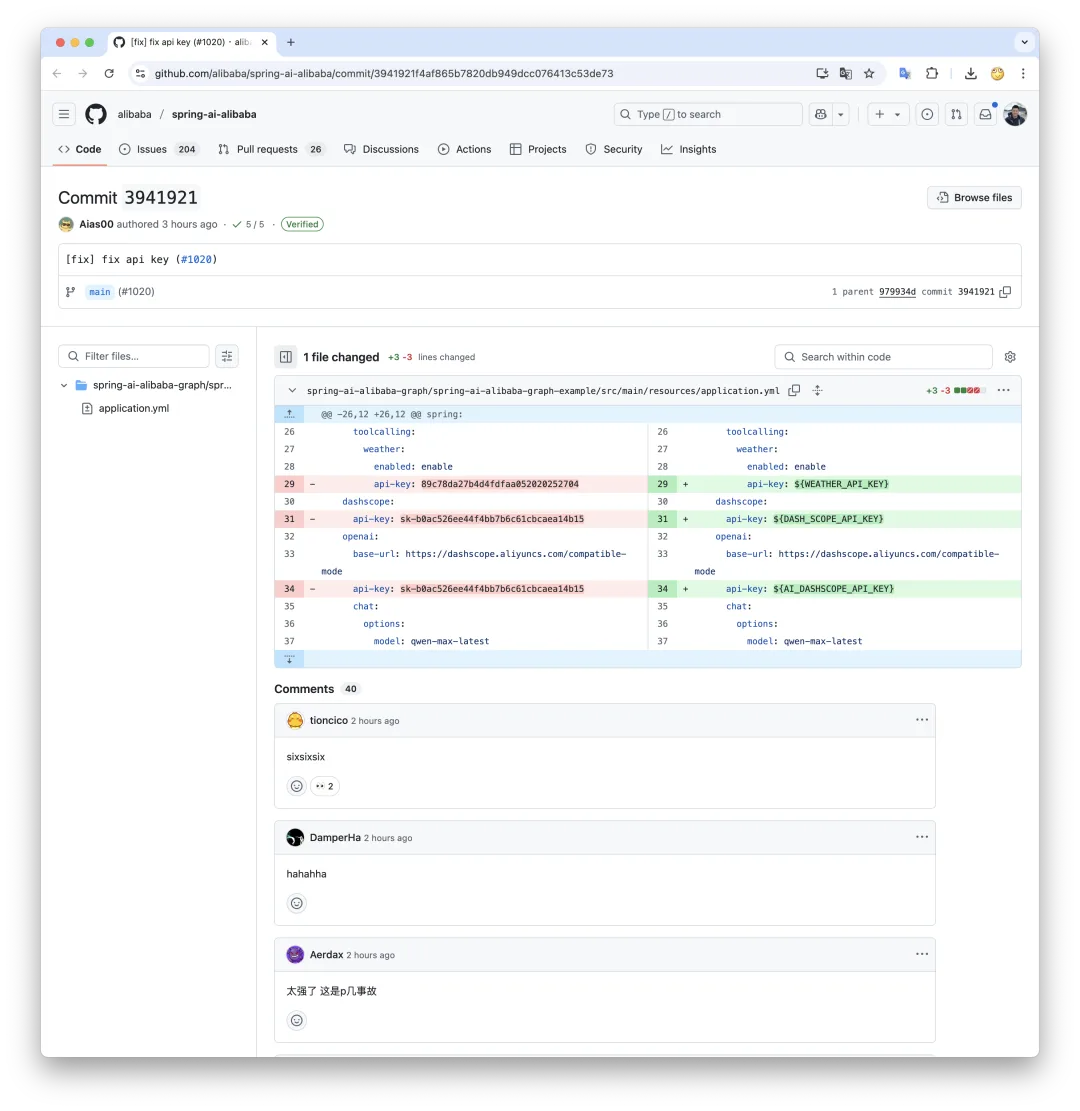Open the #1020 pull request link
1080x1111 pixels.
click(x=197, y=259)
